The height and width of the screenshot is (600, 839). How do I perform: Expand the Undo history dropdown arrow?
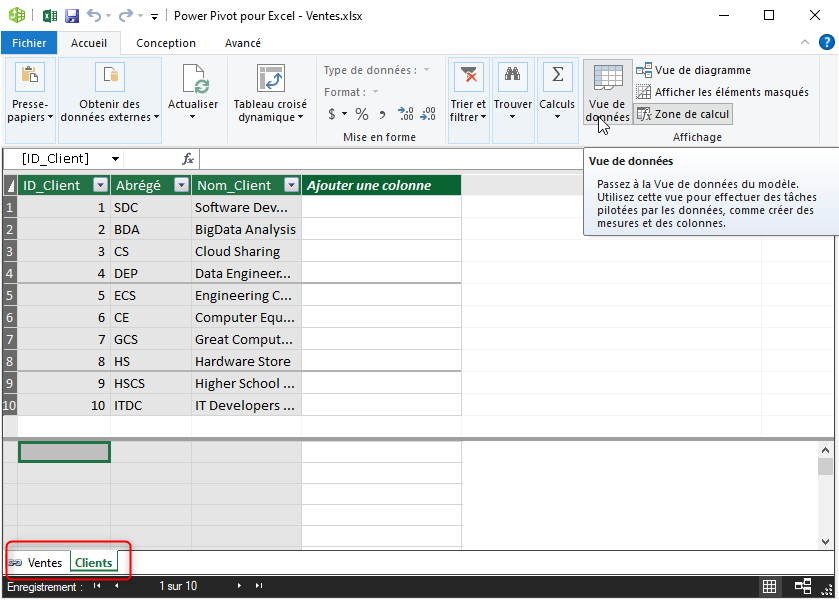[108, 16]
